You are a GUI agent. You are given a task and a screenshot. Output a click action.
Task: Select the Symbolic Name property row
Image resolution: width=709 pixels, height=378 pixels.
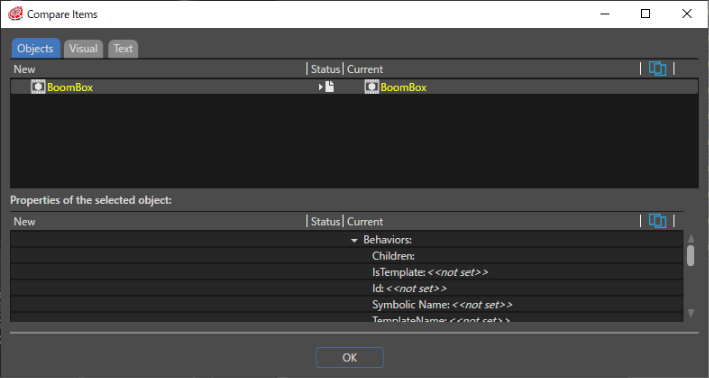[x=346, y=305]
